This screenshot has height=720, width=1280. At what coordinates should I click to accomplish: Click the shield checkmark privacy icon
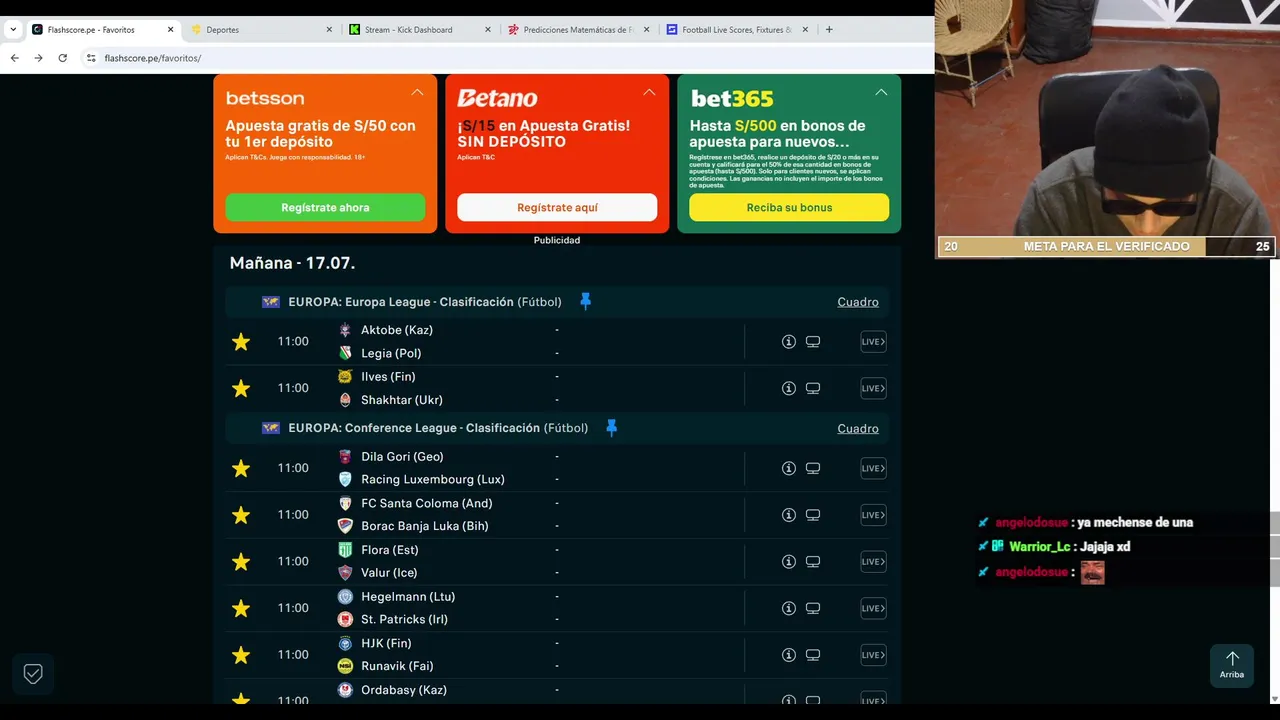[x=33, y=674]
